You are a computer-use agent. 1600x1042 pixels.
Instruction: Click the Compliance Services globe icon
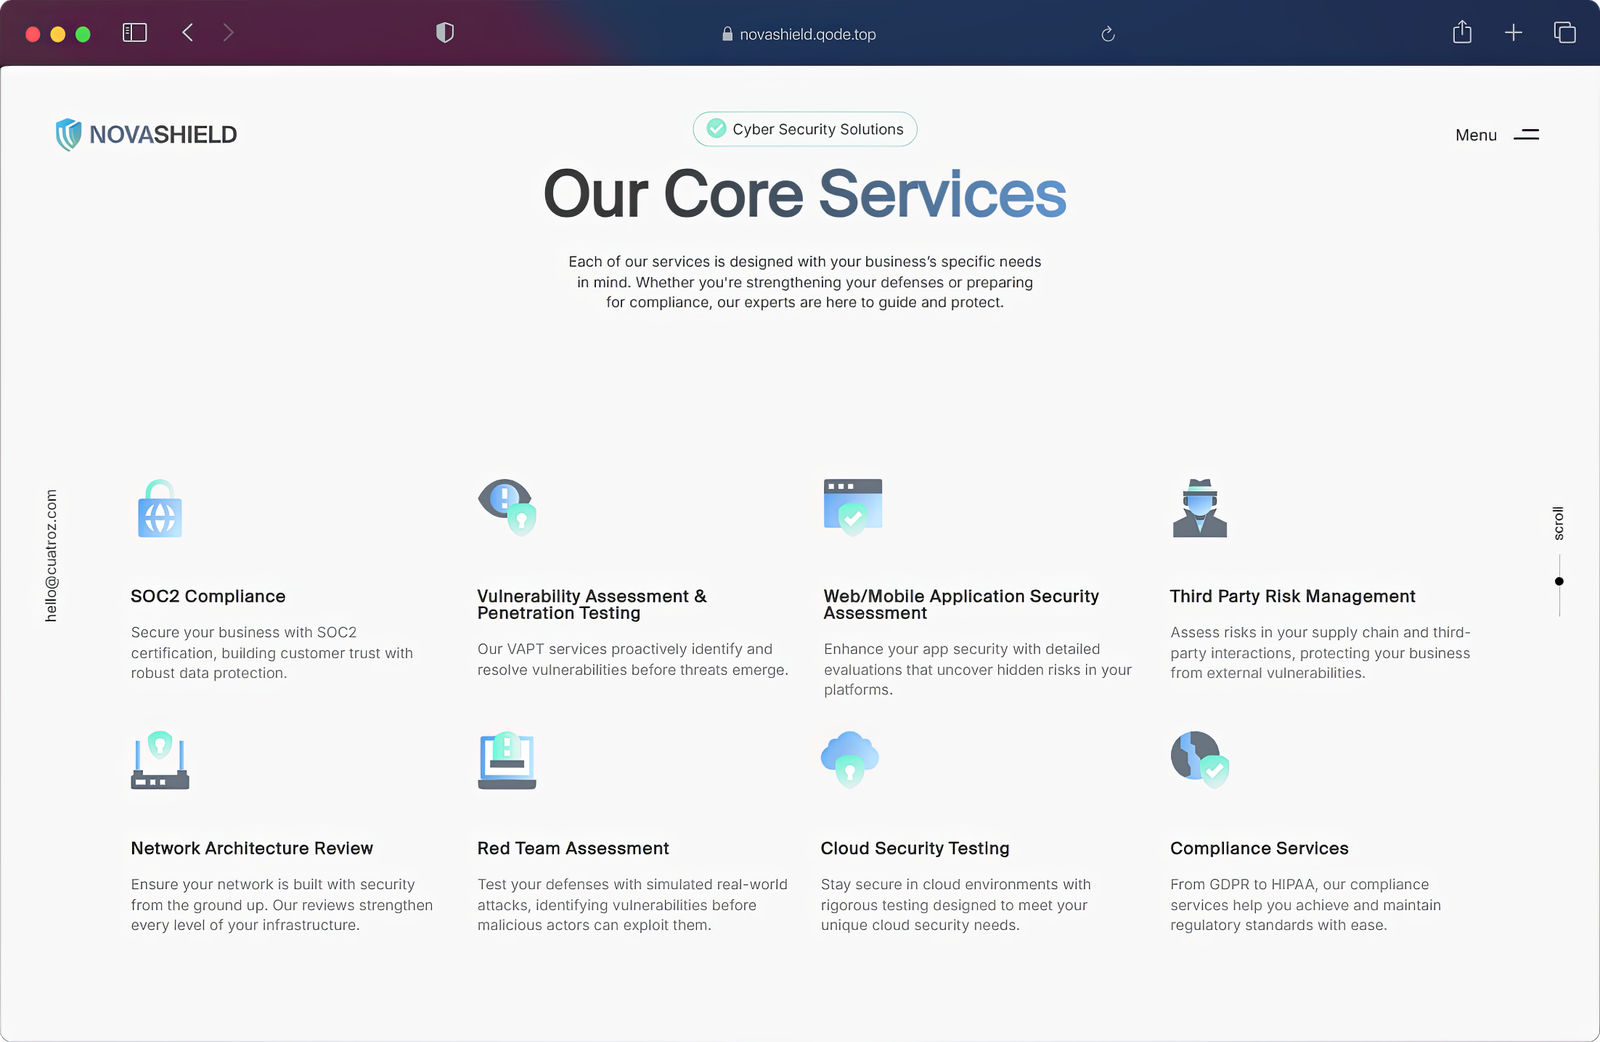tap(1199, 760)
